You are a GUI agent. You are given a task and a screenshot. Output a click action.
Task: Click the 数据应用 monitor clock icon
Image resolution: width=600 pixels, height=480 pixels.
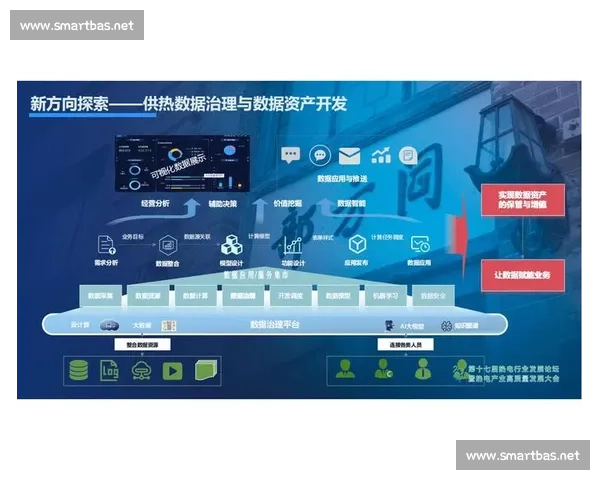pyautogui.click(x=420, y=244)
